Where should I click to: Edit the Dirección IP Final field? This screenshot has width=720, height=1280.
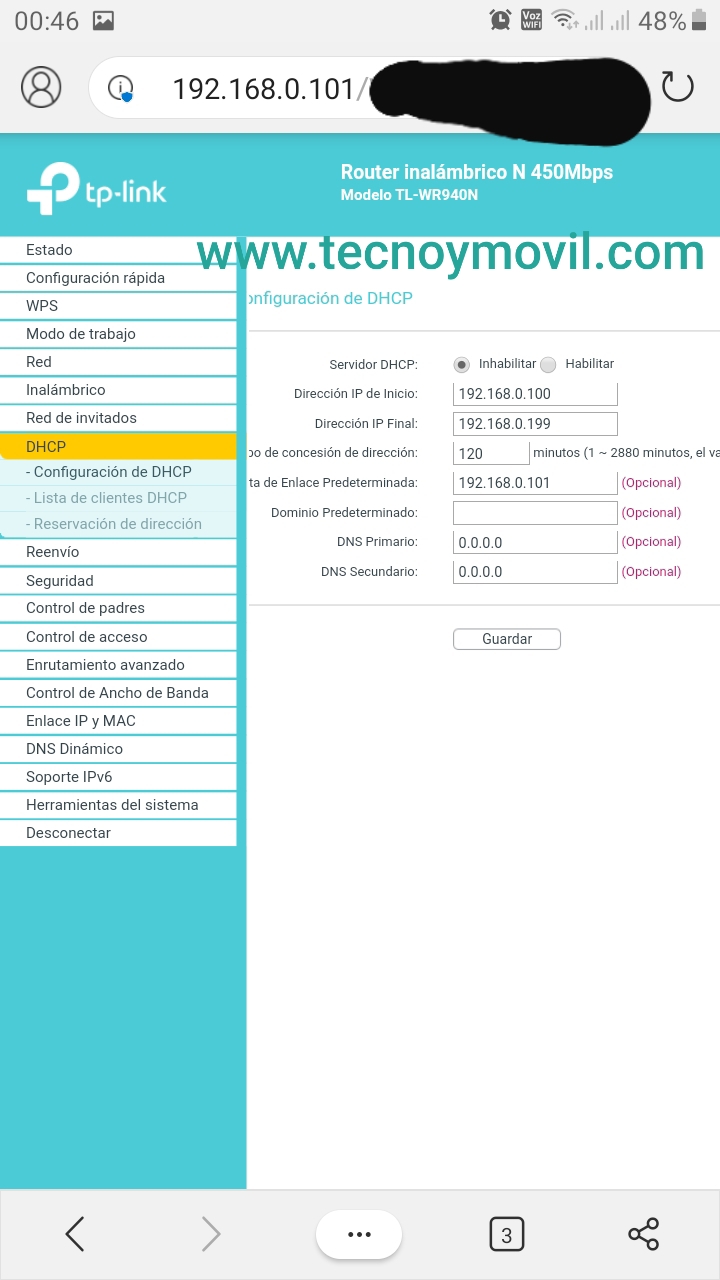(535, 424)
